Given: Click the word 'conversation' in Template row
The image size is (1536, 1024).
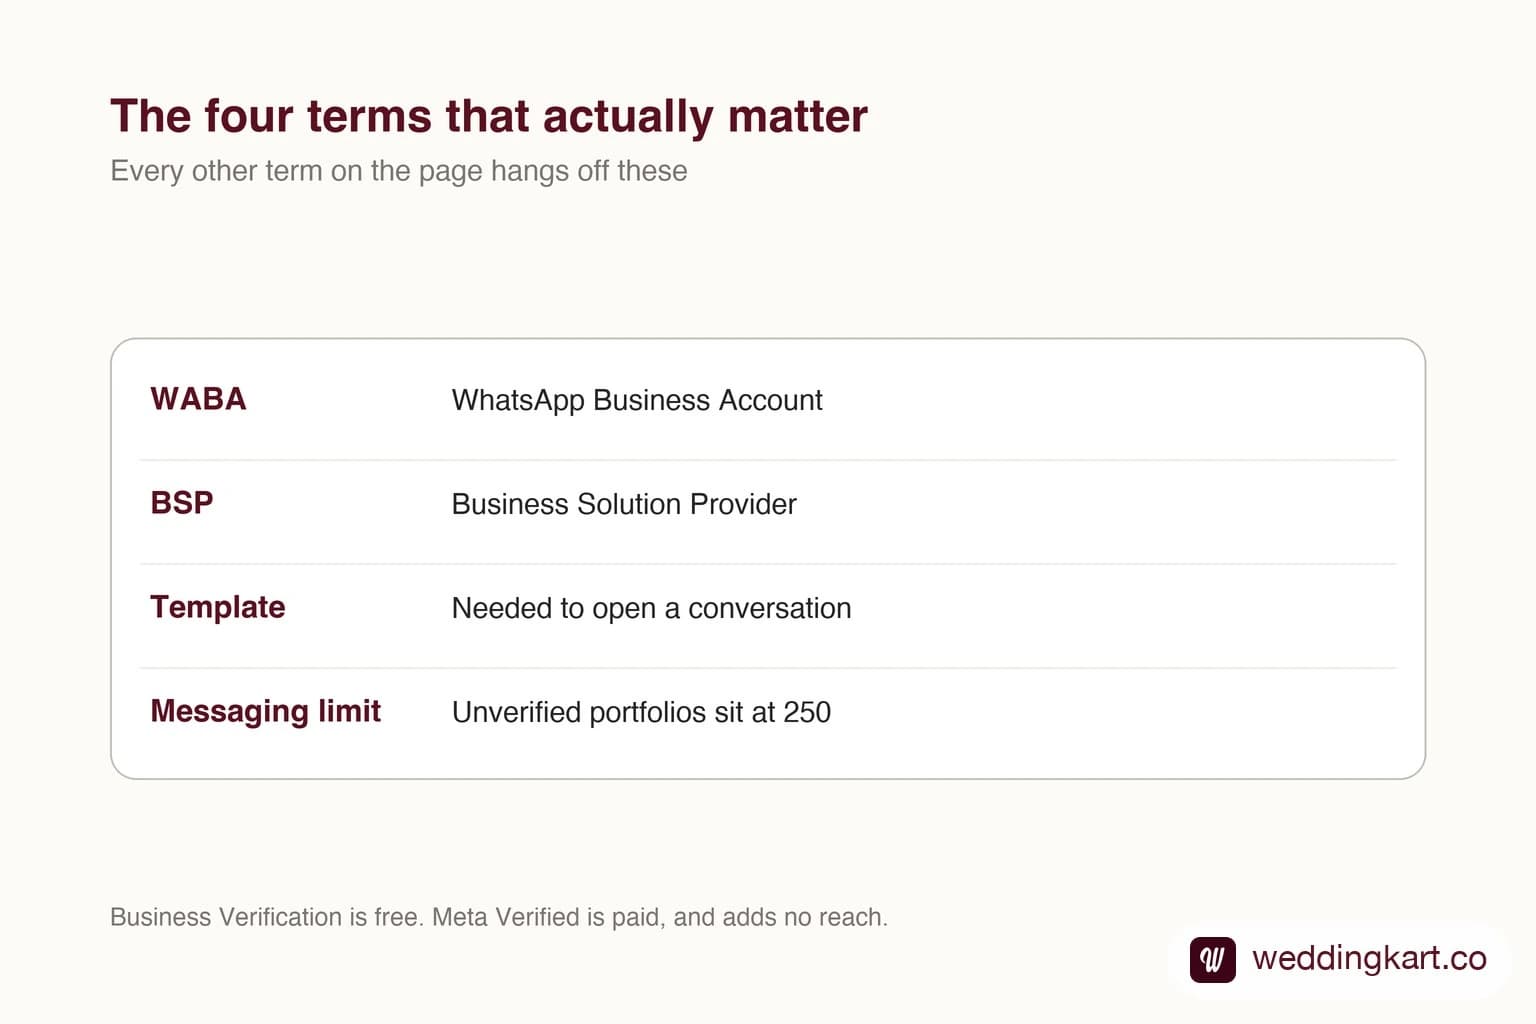Looking at the screenshot, I should coord(770,608).
